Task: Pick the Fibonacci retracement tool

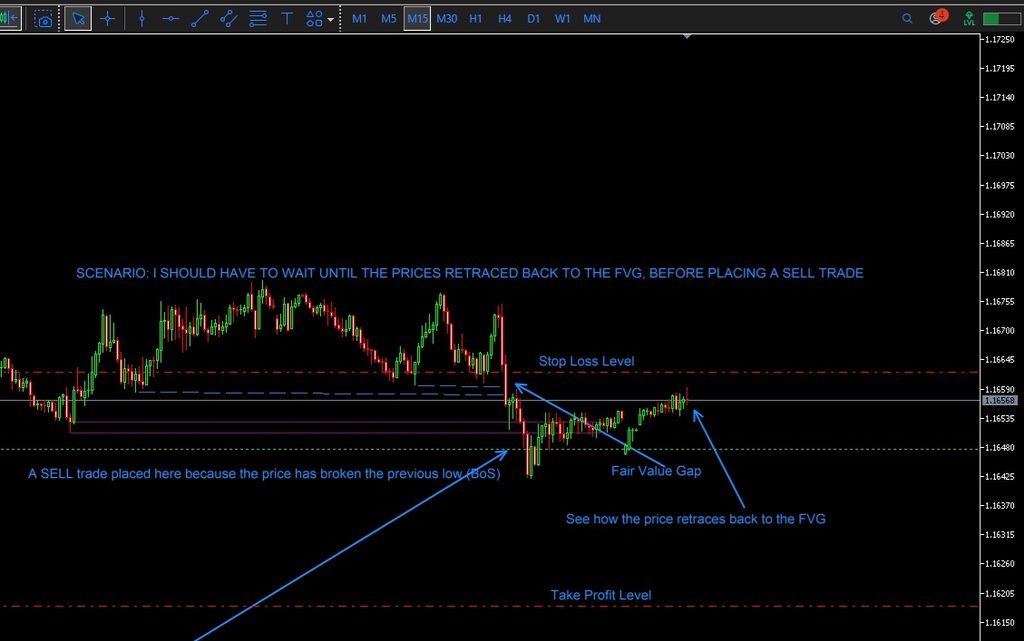Action: [x=258, y=19]
